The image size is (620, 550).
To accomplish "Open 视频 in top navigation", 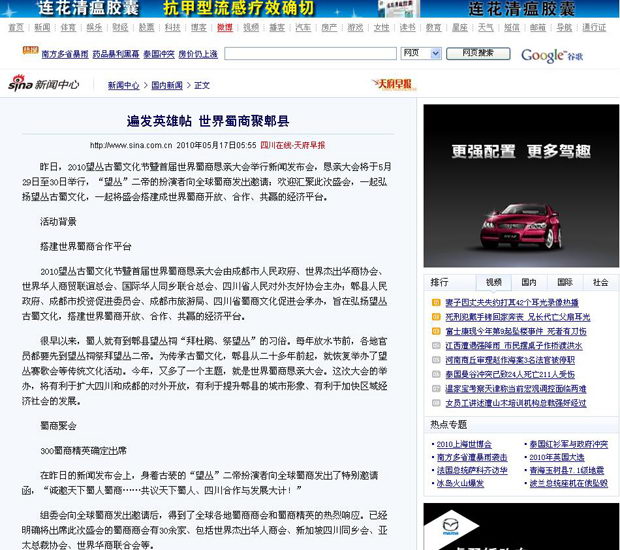I will (251, 27).
